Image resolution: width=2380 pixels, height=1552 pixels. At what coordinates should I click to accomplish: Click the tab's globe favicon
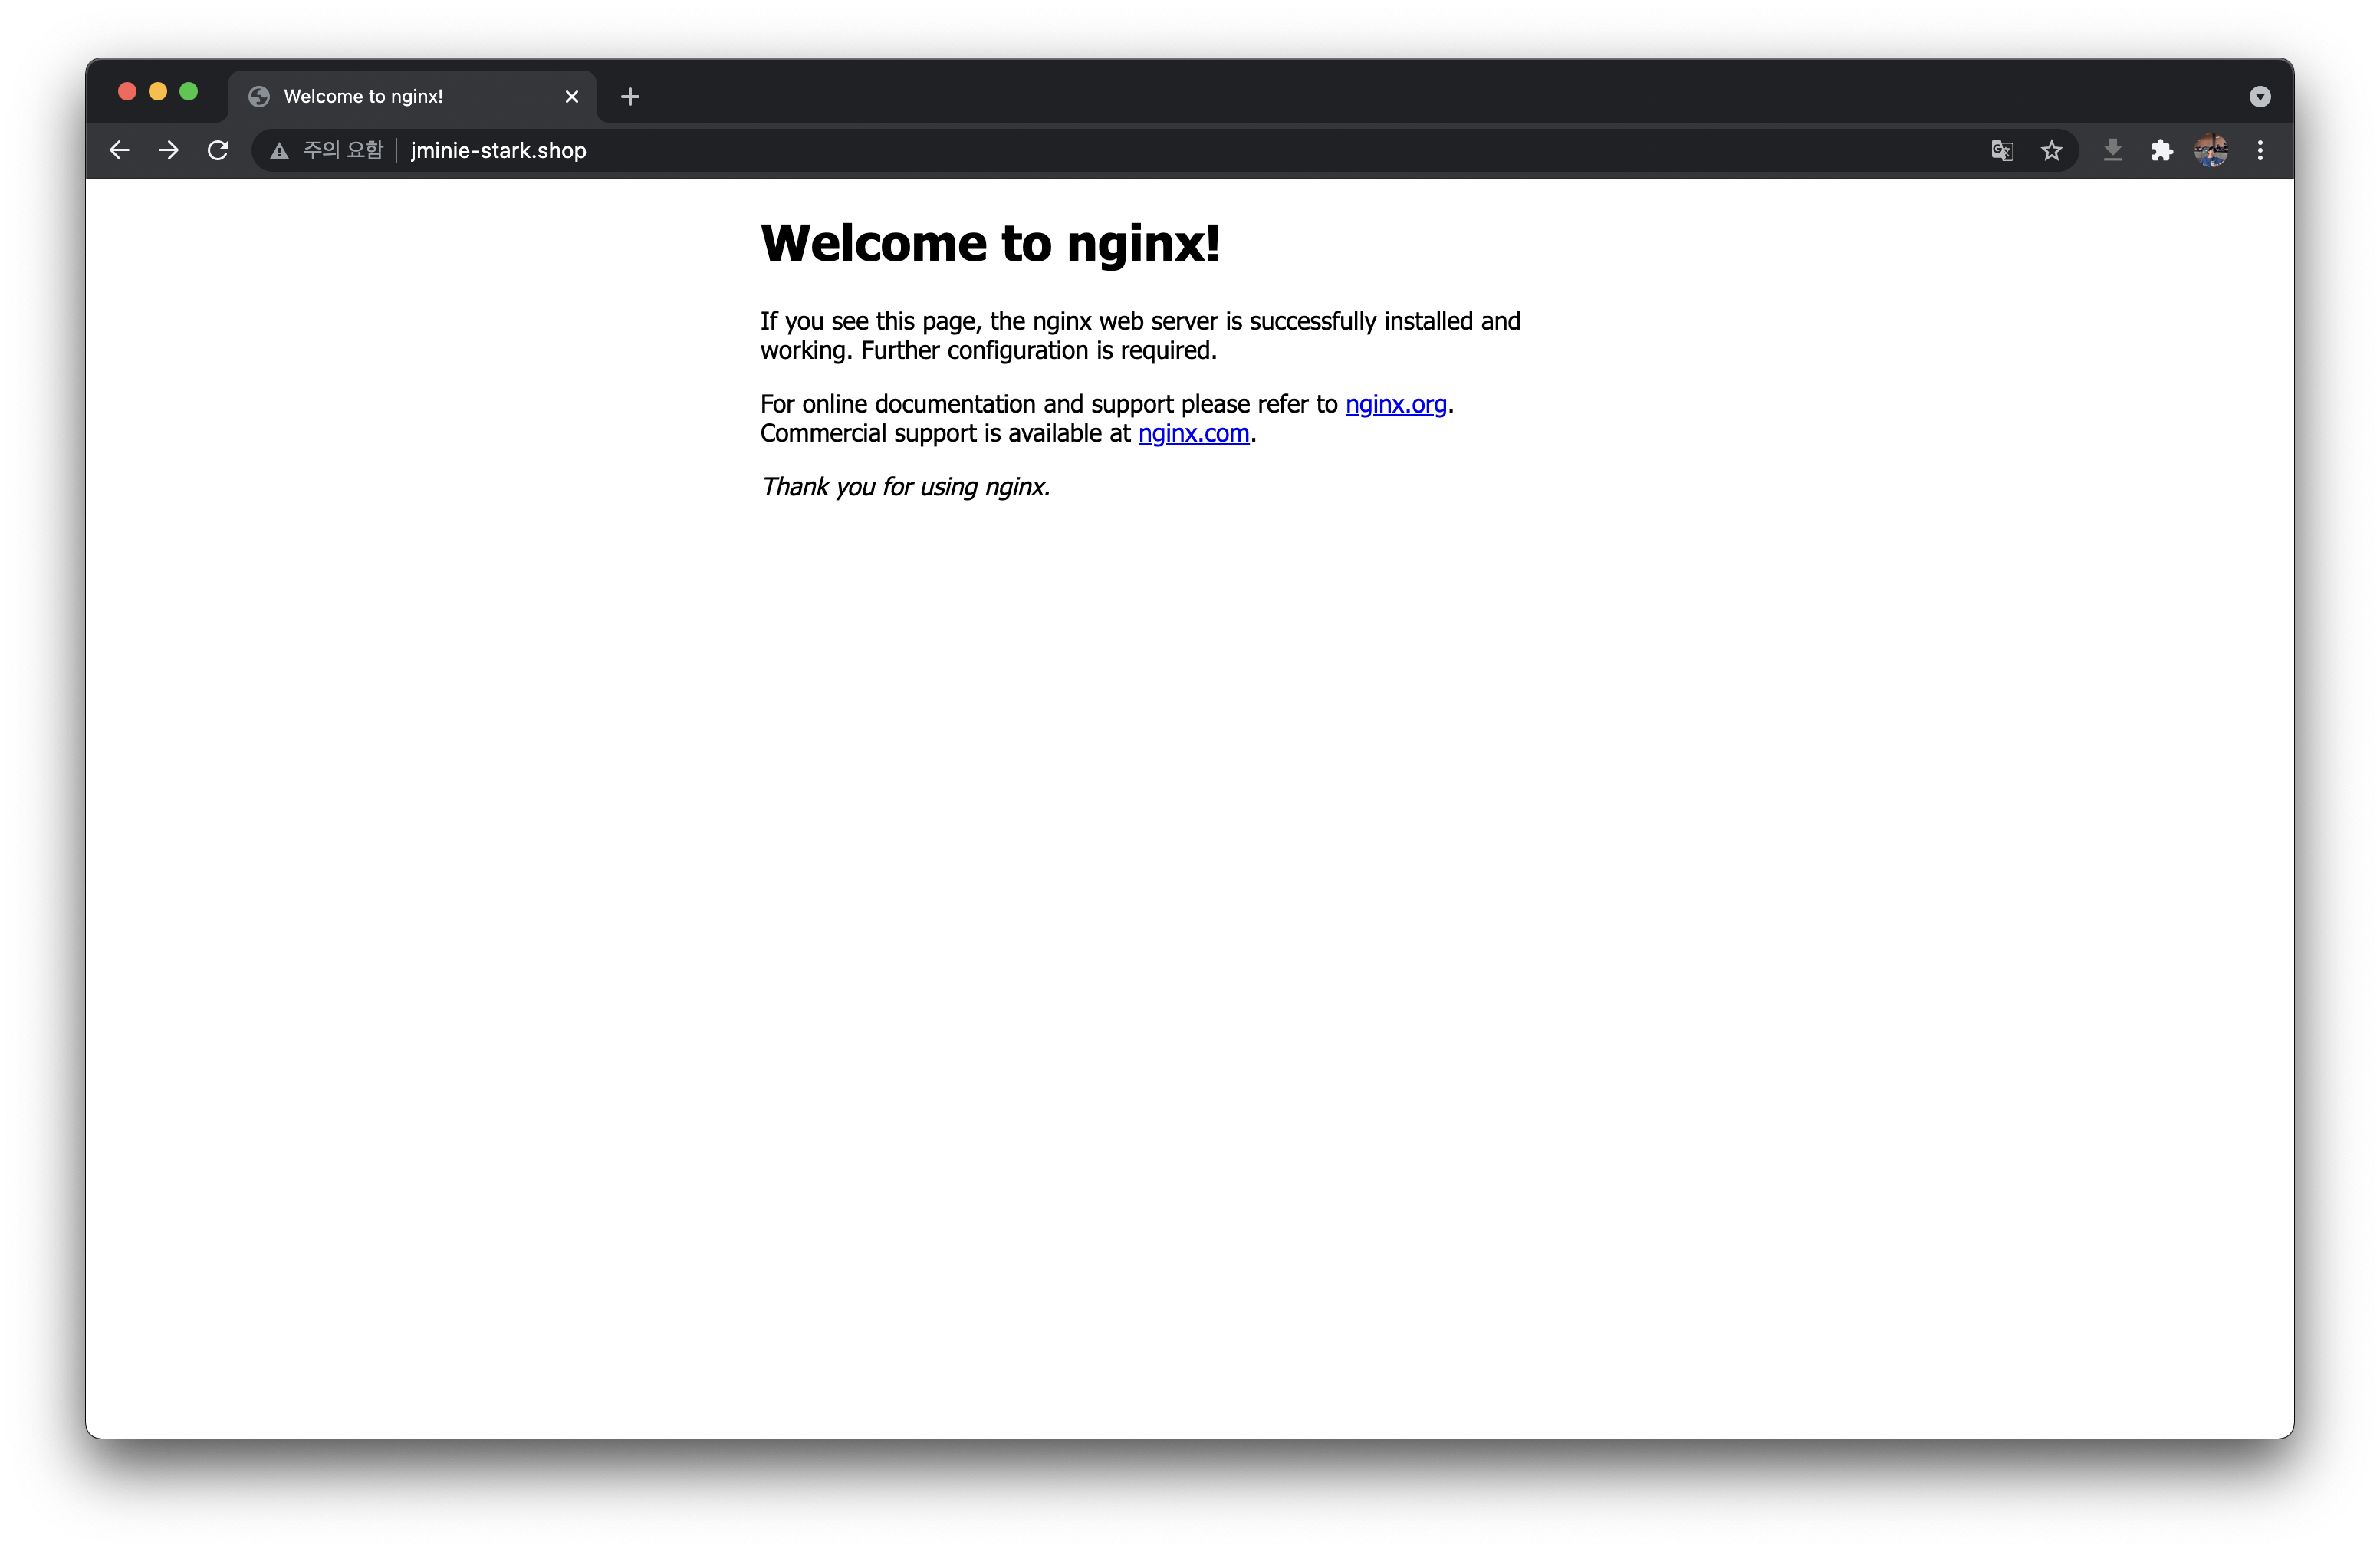(259, 96)
